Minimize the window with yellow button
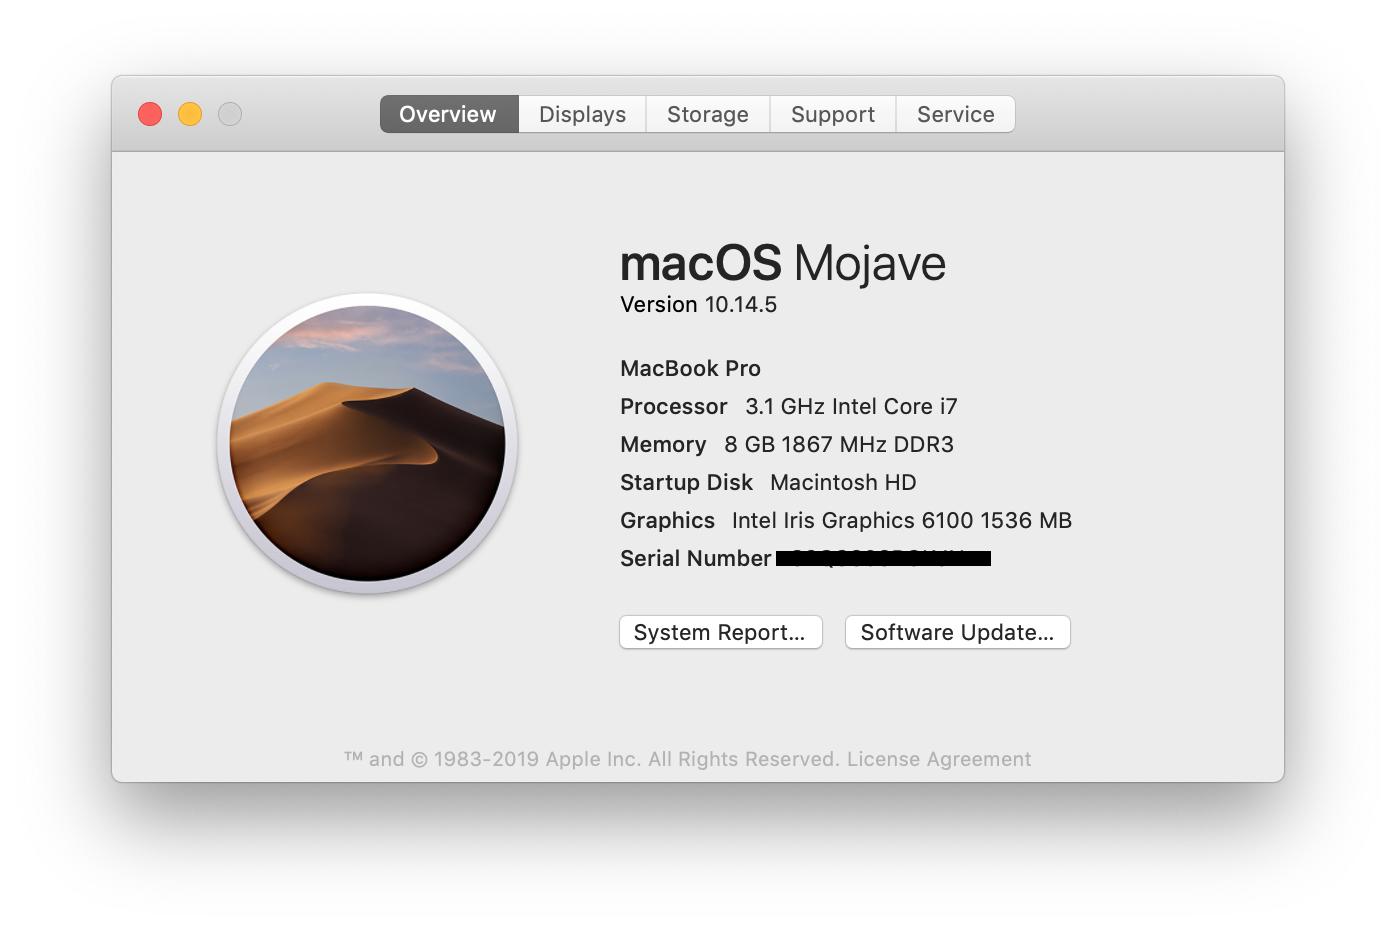 click(x=190, y=114)
